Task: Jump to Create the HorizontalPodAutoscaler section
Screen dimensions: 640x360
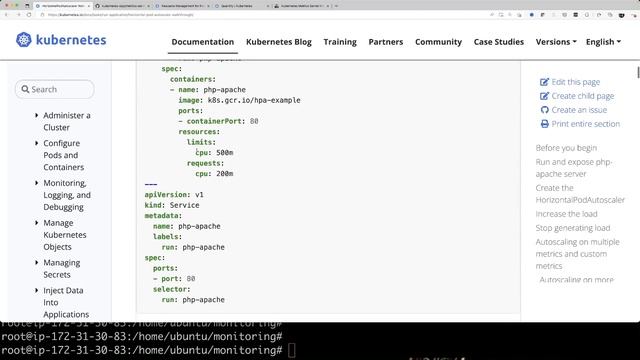Action: tap(580, 194)
